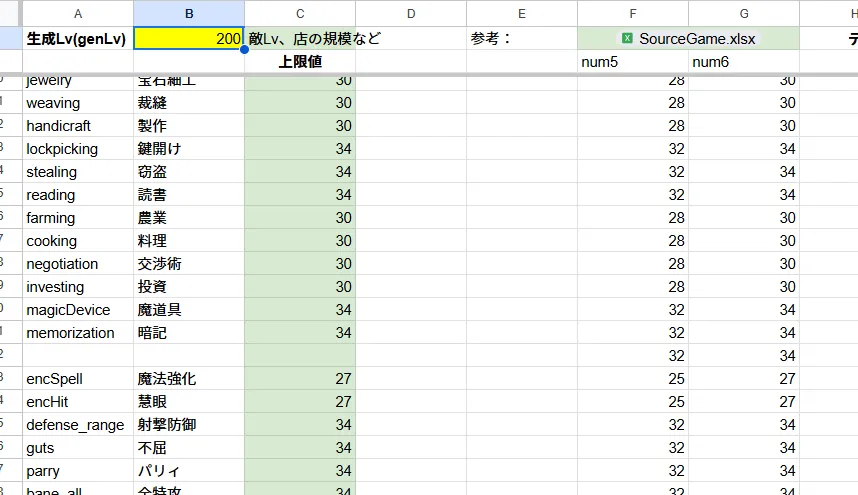Select column B header
The width and height of the screenshot is (858, 495).
[189, 13]
